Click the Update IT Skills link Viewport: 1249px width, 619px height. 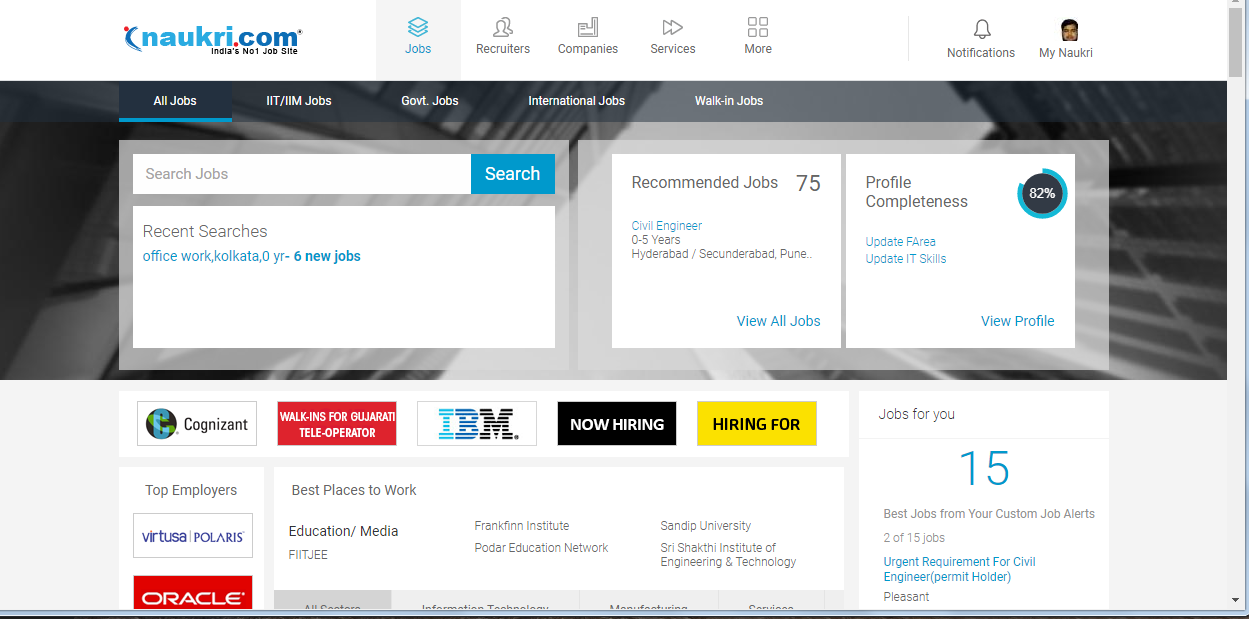pos(905,259)
